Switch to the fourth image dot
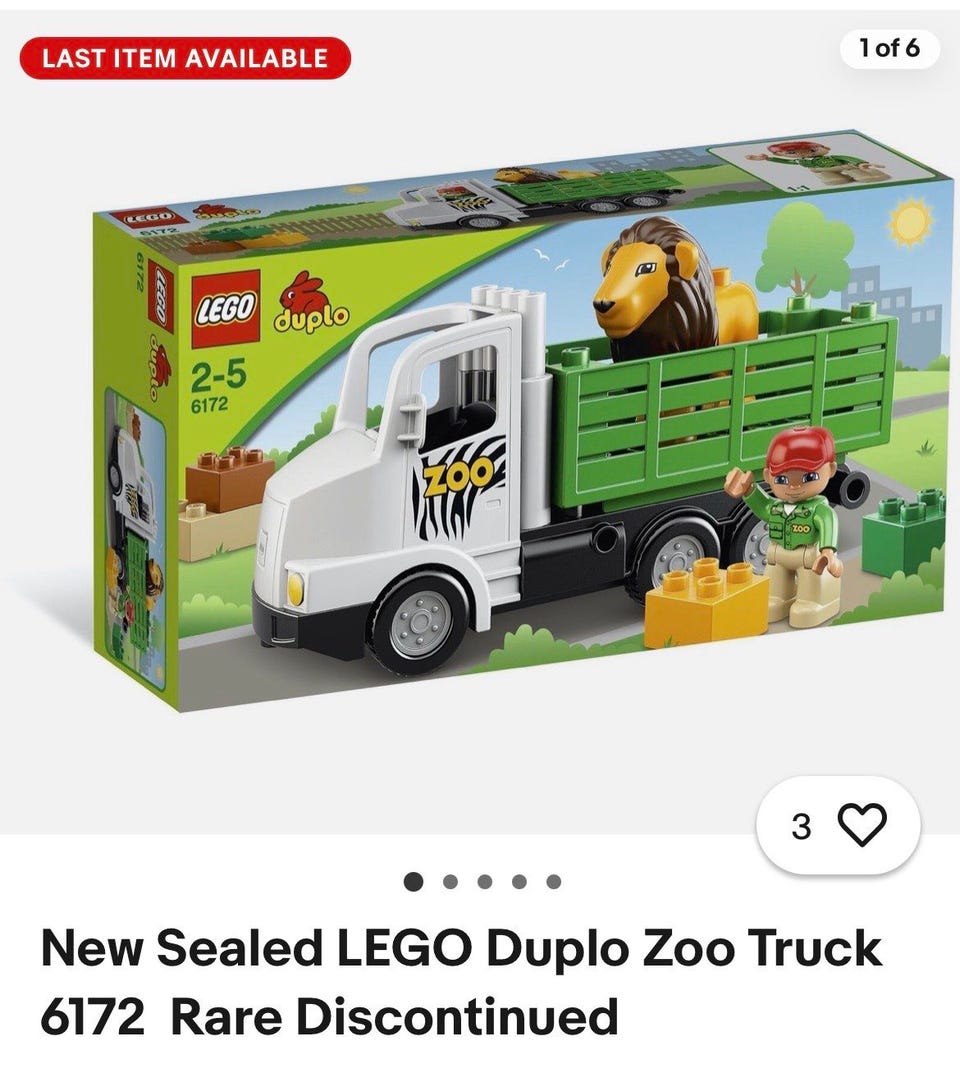This screenshot has height=1082, width=960. point(520,881)
